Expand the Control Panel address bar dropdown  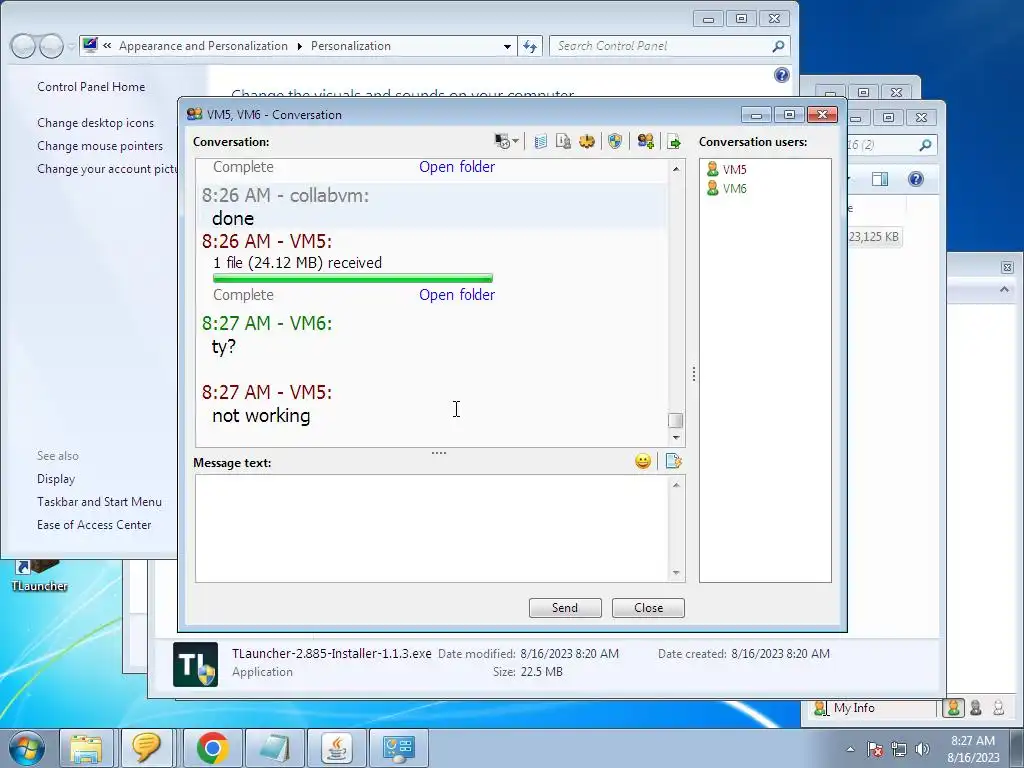coord(507,46)
